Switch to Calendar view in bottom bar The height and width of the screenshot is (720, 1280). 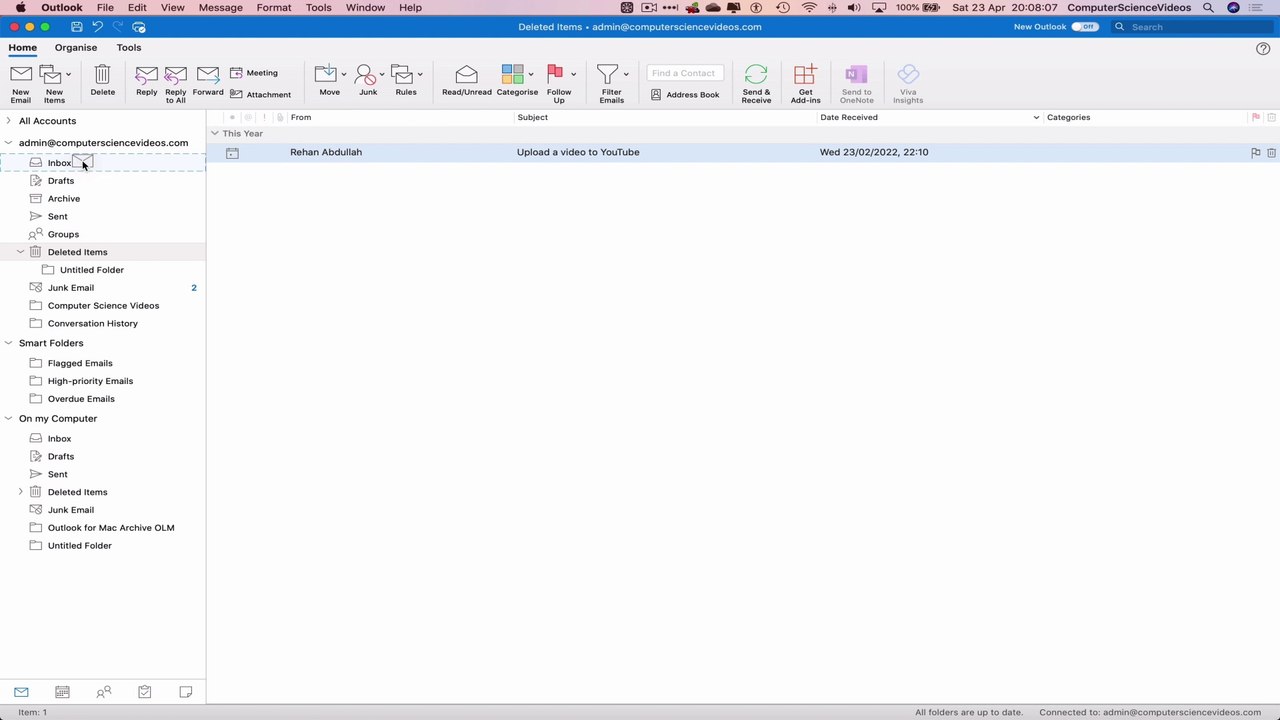coord(62,692)
